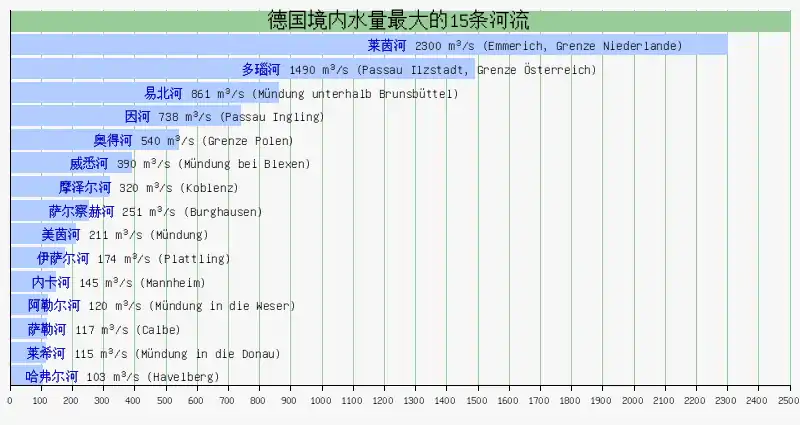800x425 pixels.
Task: Open the 易北河 link
Action: pyautogui.click(x=163, y=93)
